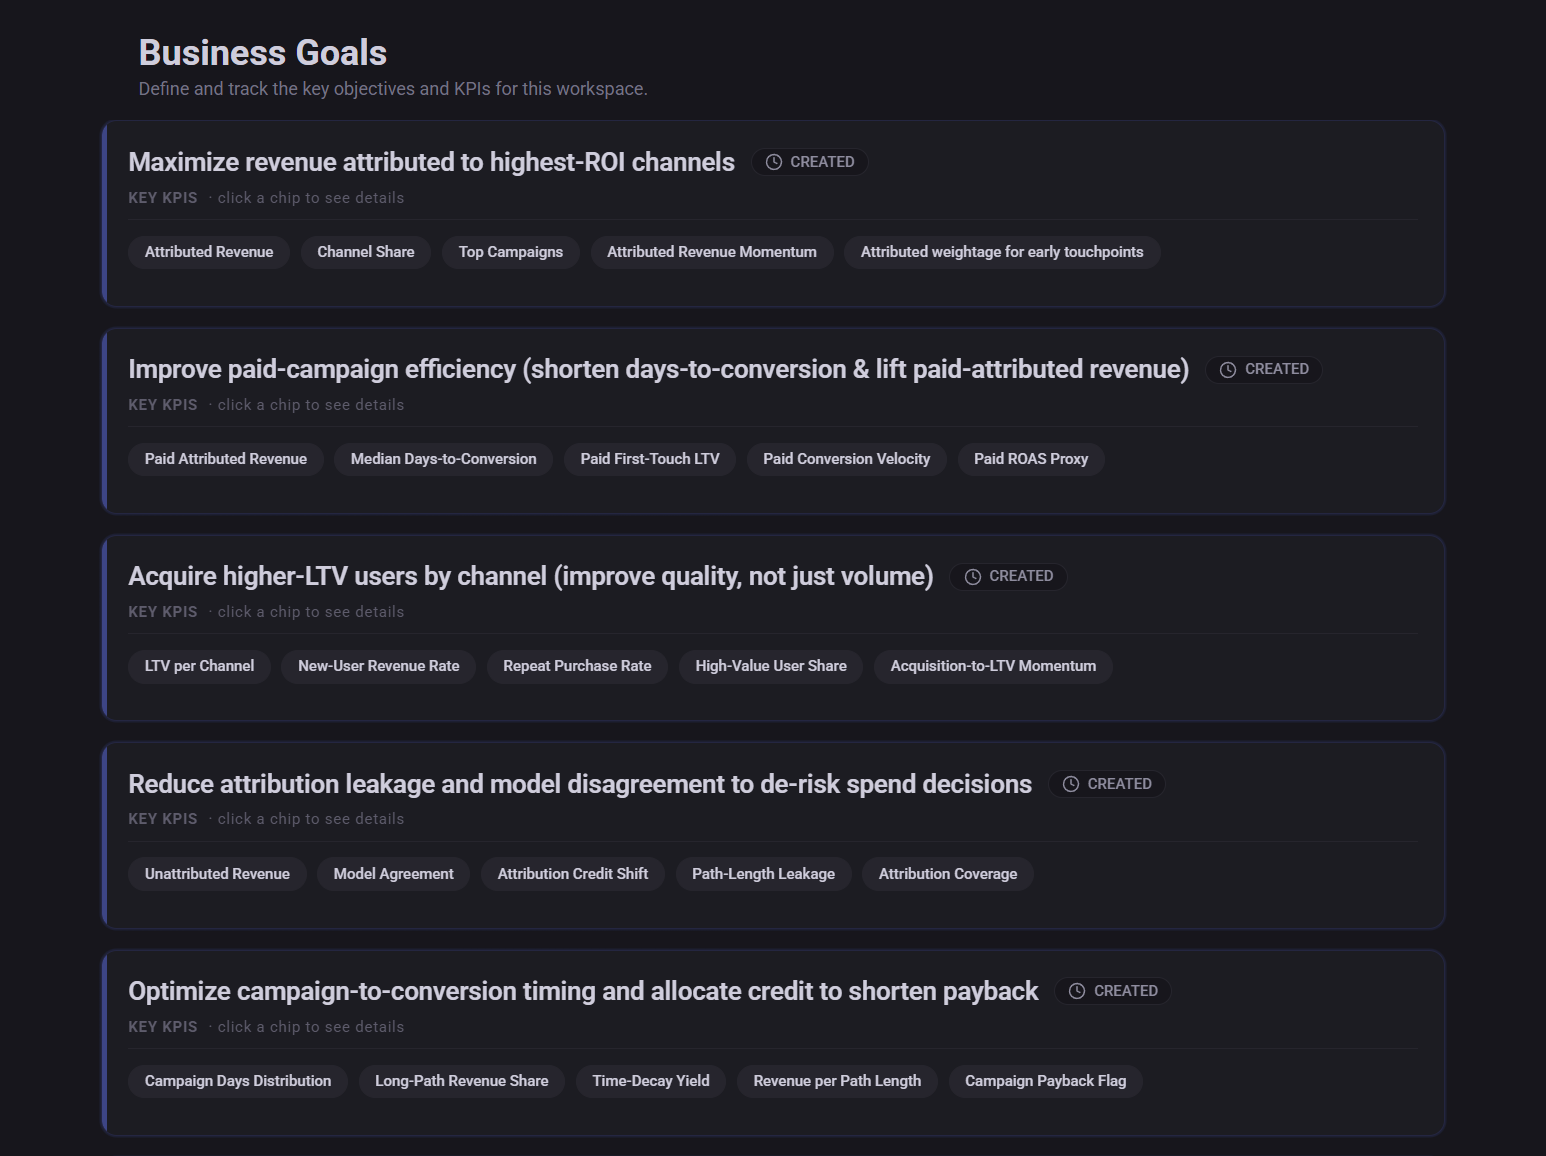Image resolution: width=1546 pixels, height=1156 pixels.
Task: Open the Repeat Purchase Rate chip
Action: pyautogui.click(x=577, y=666)
